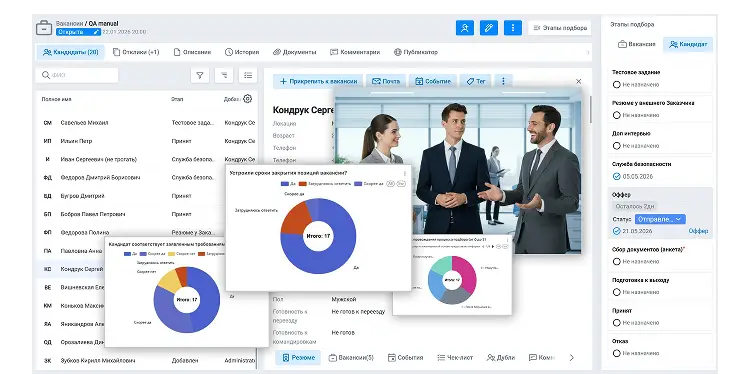Click the avatar initials СМ of Савельев Михаил
The width and height of the screenshot is (750, 374).
(x=47, y=123)
